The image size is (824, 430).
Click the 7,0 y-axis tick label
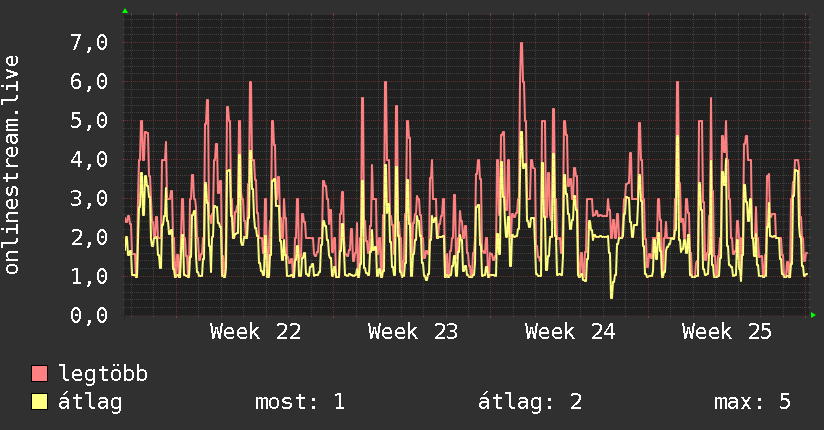pos(89,43)
